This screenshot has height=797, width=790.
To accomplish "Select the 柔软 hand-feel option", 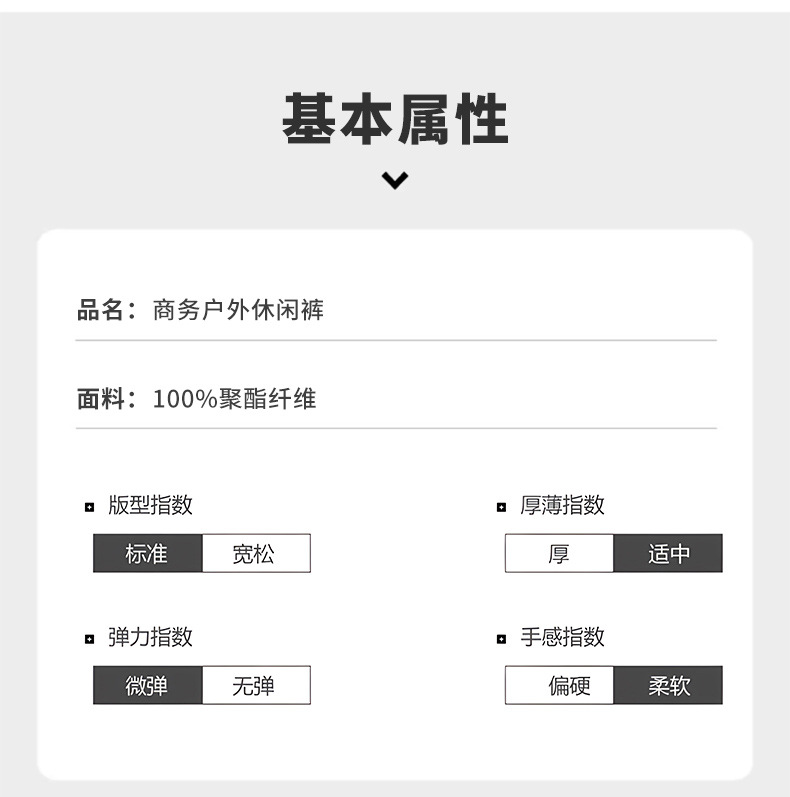I will (668, 685).
